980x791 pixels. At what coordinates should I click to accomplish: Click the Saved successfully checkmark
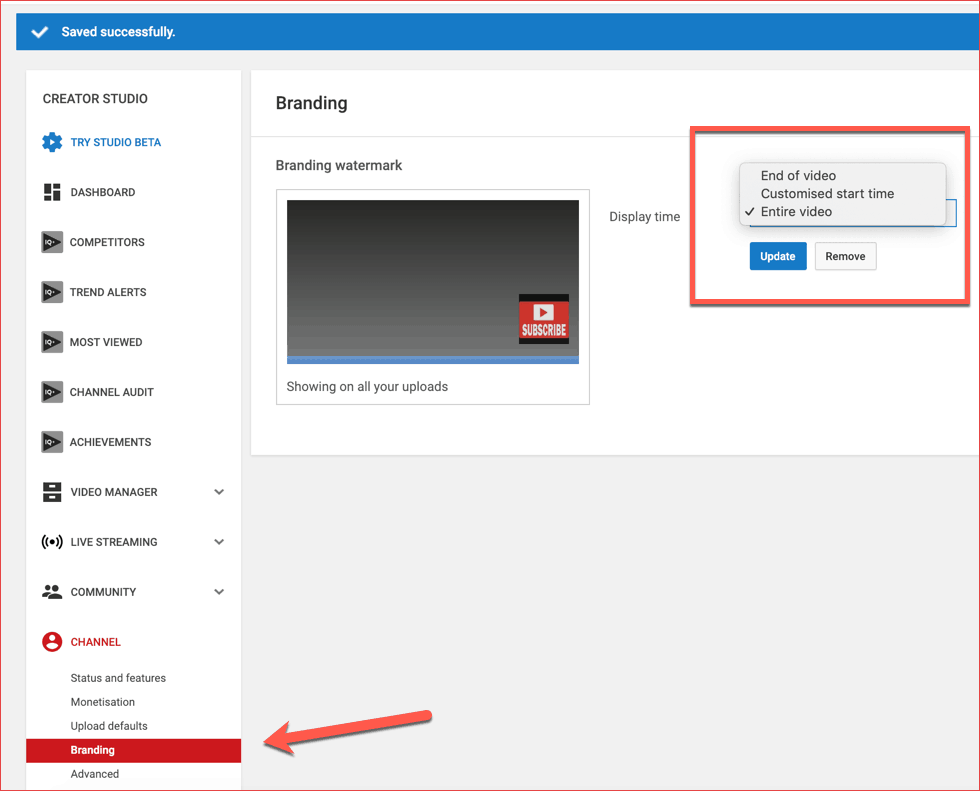coord(40,32)
